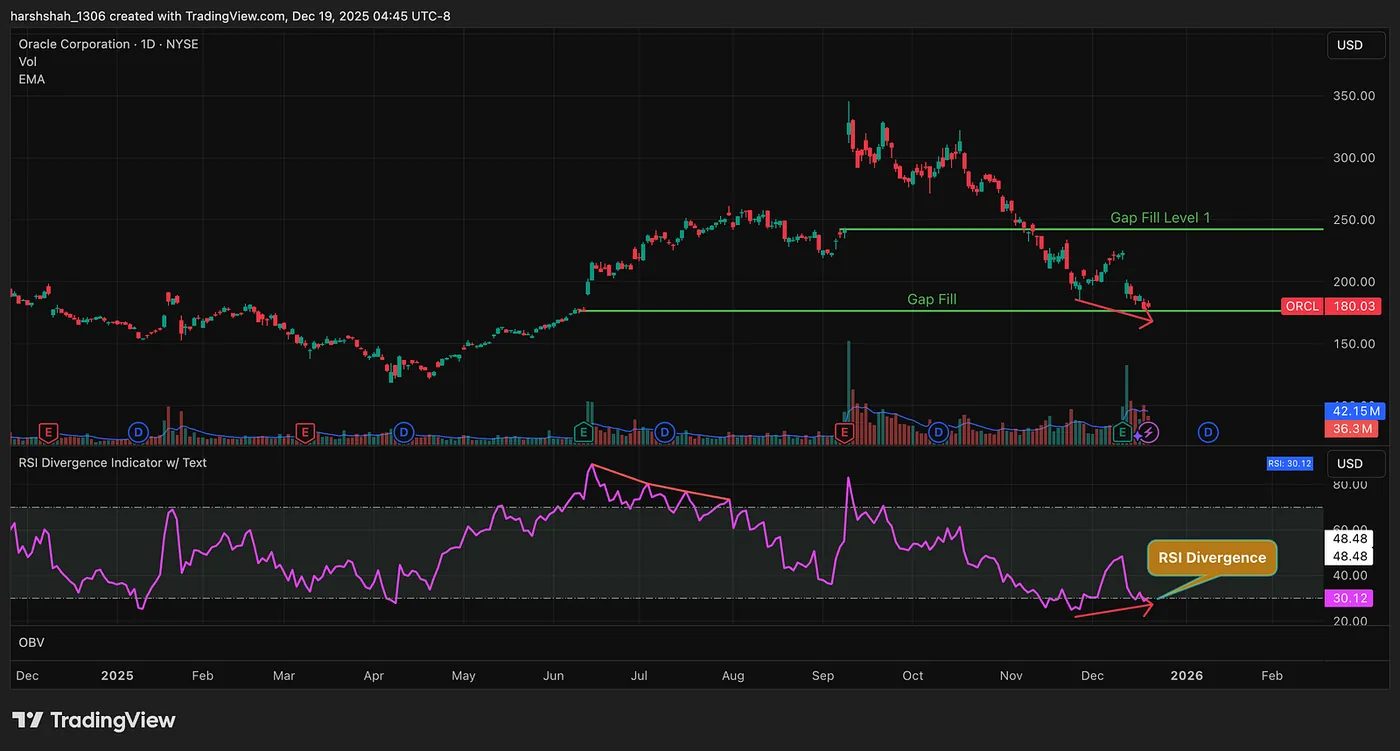Open the green earnings marker for June 2025
This screenshot has height=751, width=1400.
click(x=583, y=432)
